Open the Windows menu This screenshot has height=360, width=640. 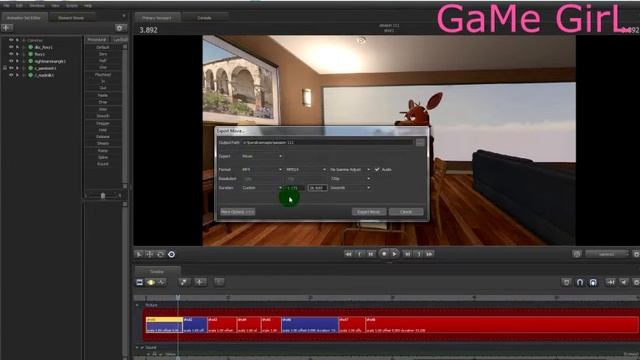click(37, 6)
